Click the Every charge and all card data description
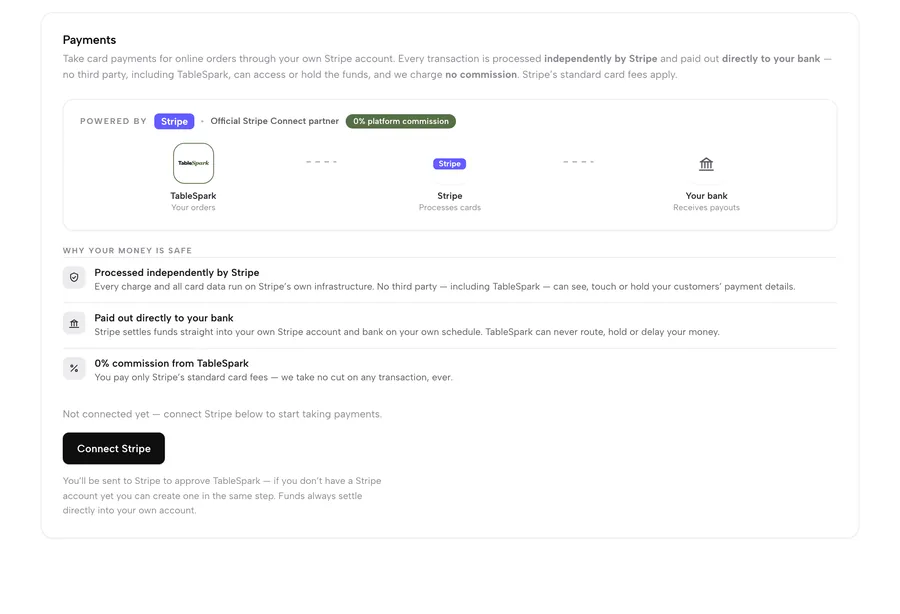 point(445,286)
